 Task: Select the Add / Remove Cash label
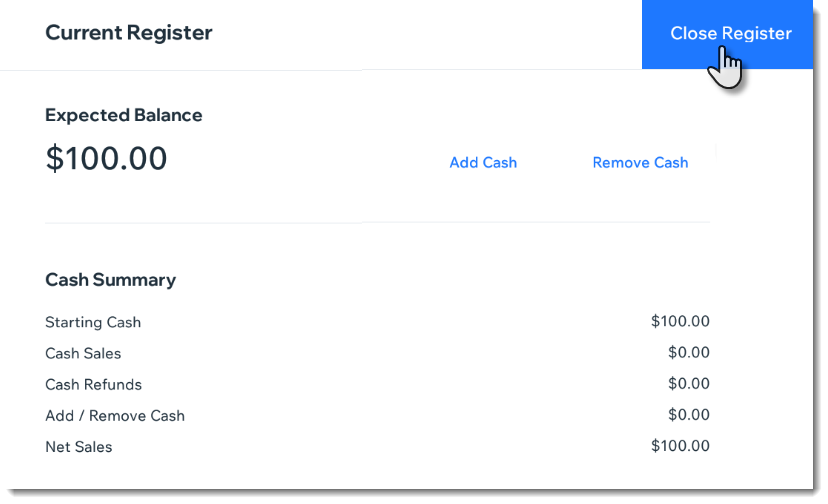point(115,416)
